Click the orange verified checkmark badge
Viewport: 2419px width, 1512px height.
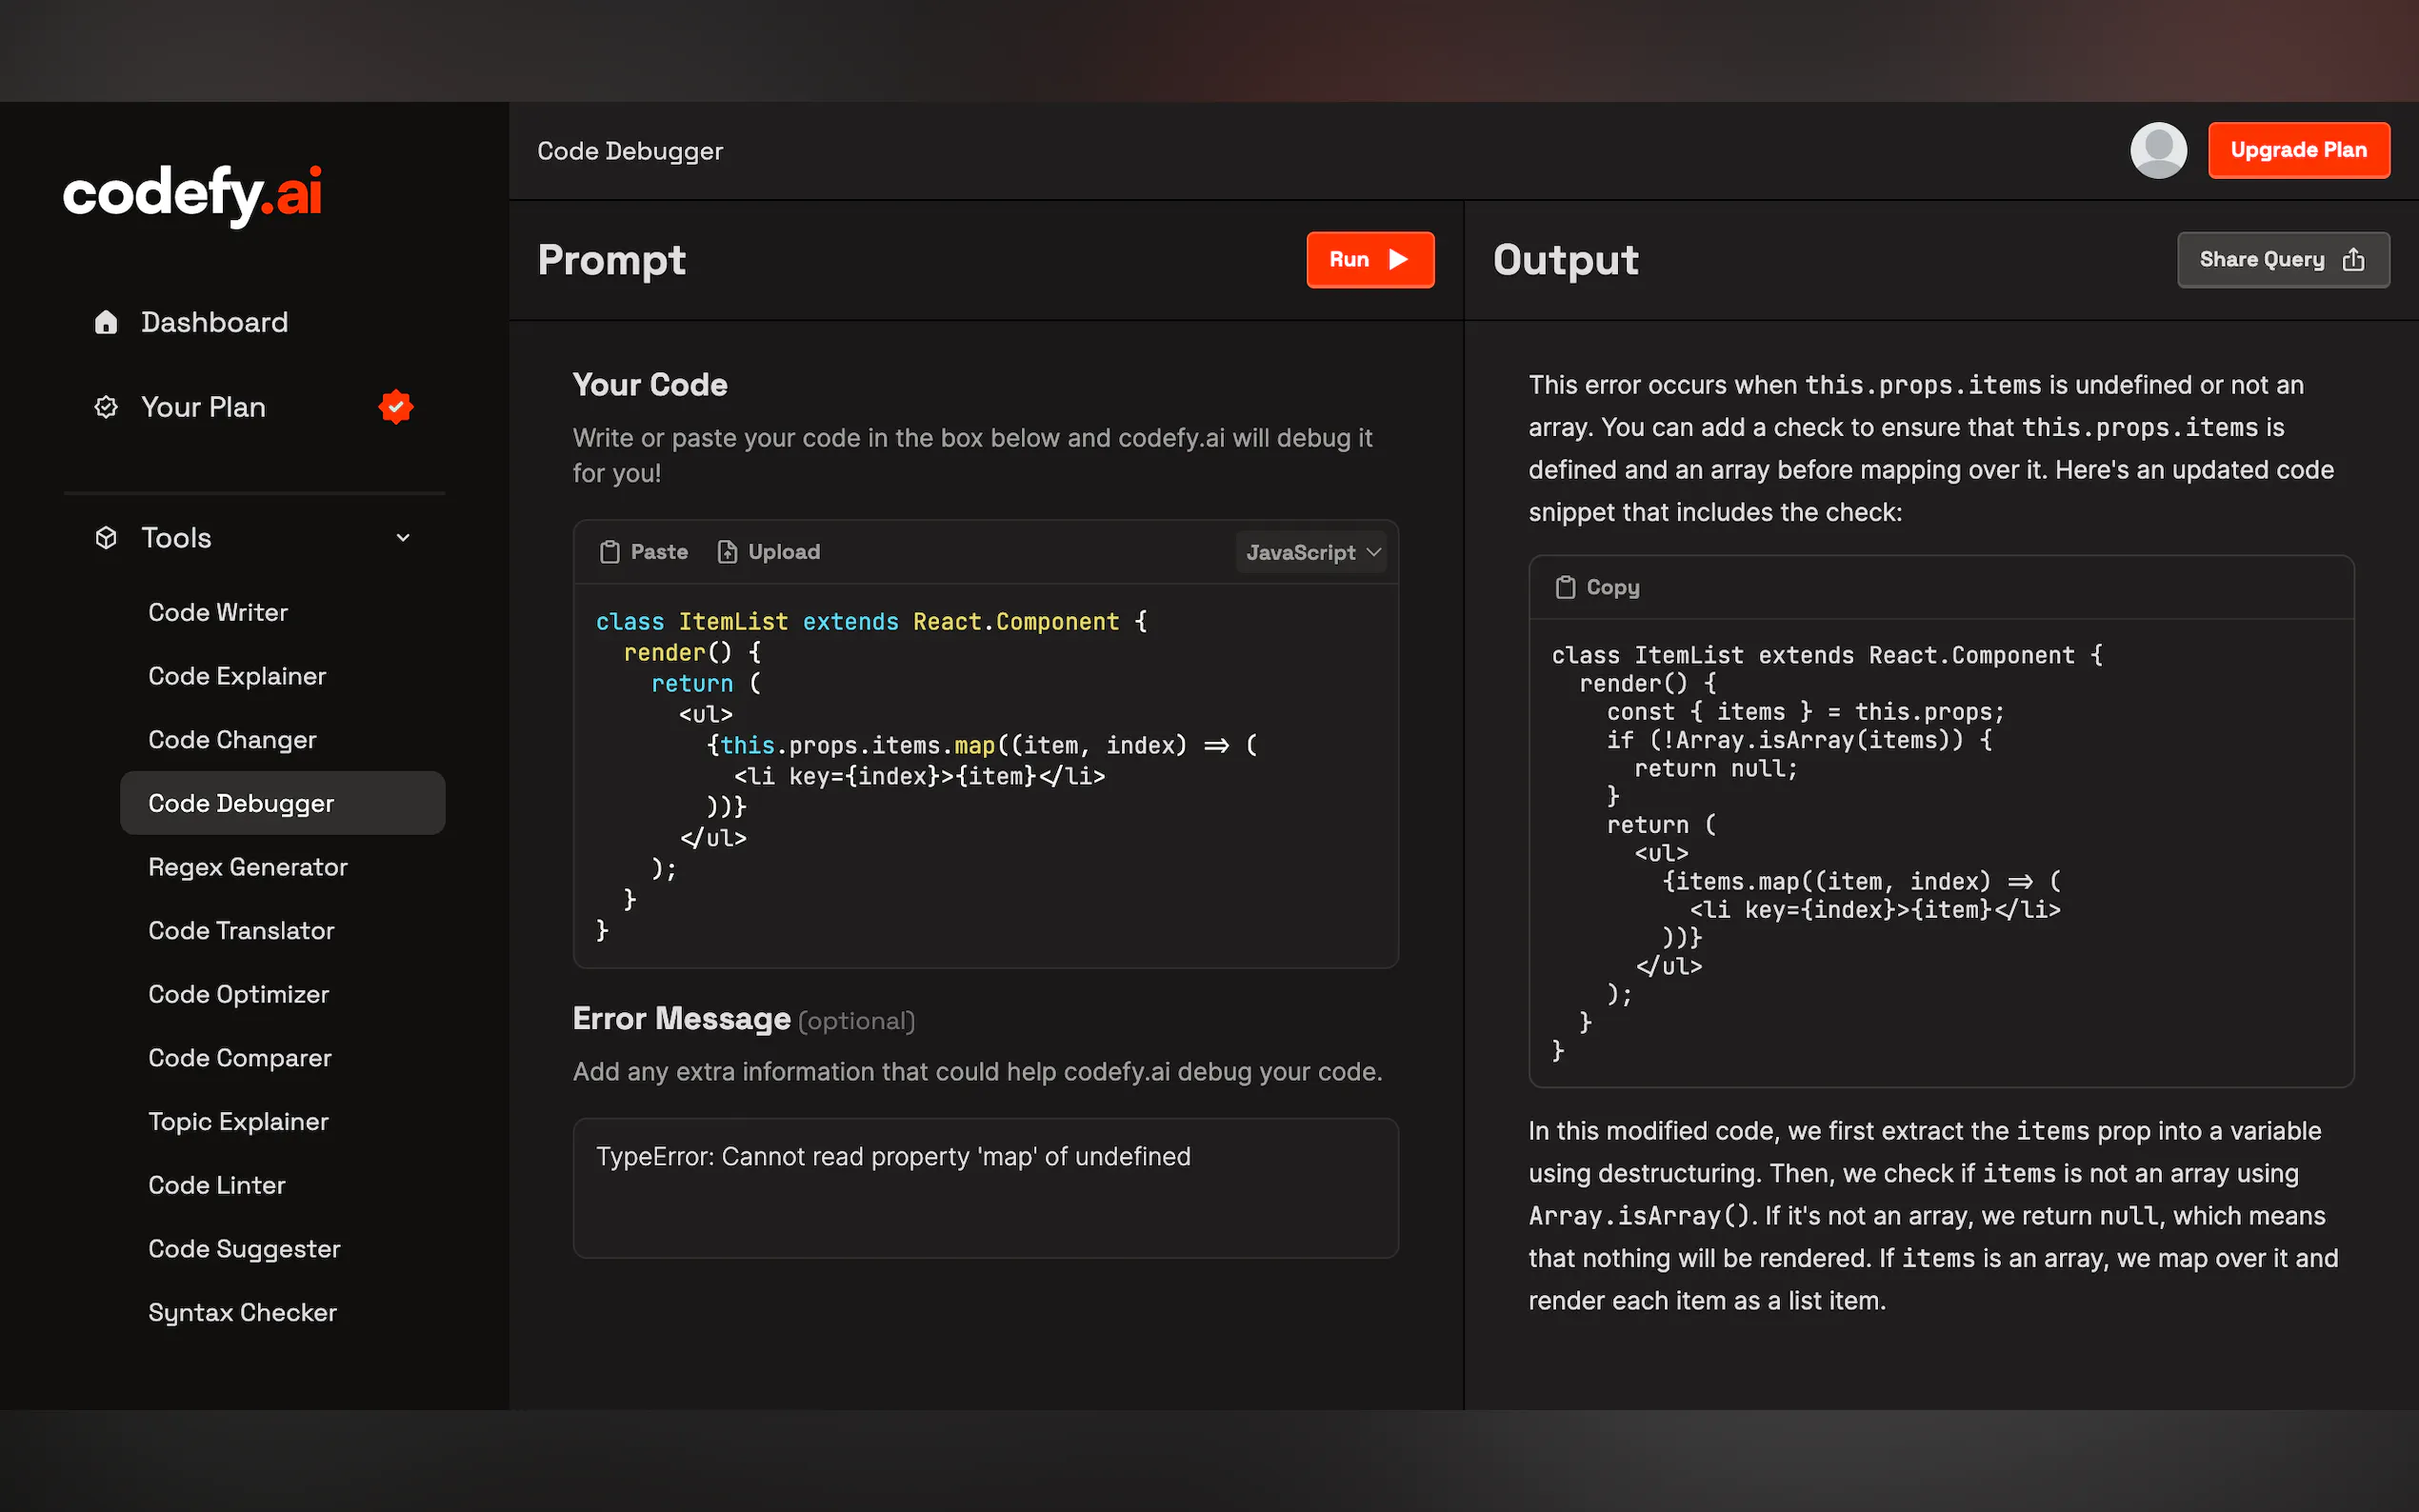396,407
